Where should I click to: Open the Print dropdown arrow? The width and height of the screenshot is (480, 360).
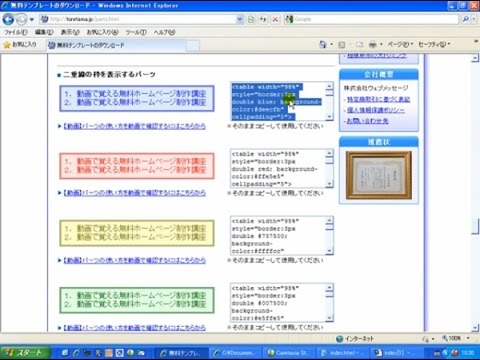coord(381,44)
